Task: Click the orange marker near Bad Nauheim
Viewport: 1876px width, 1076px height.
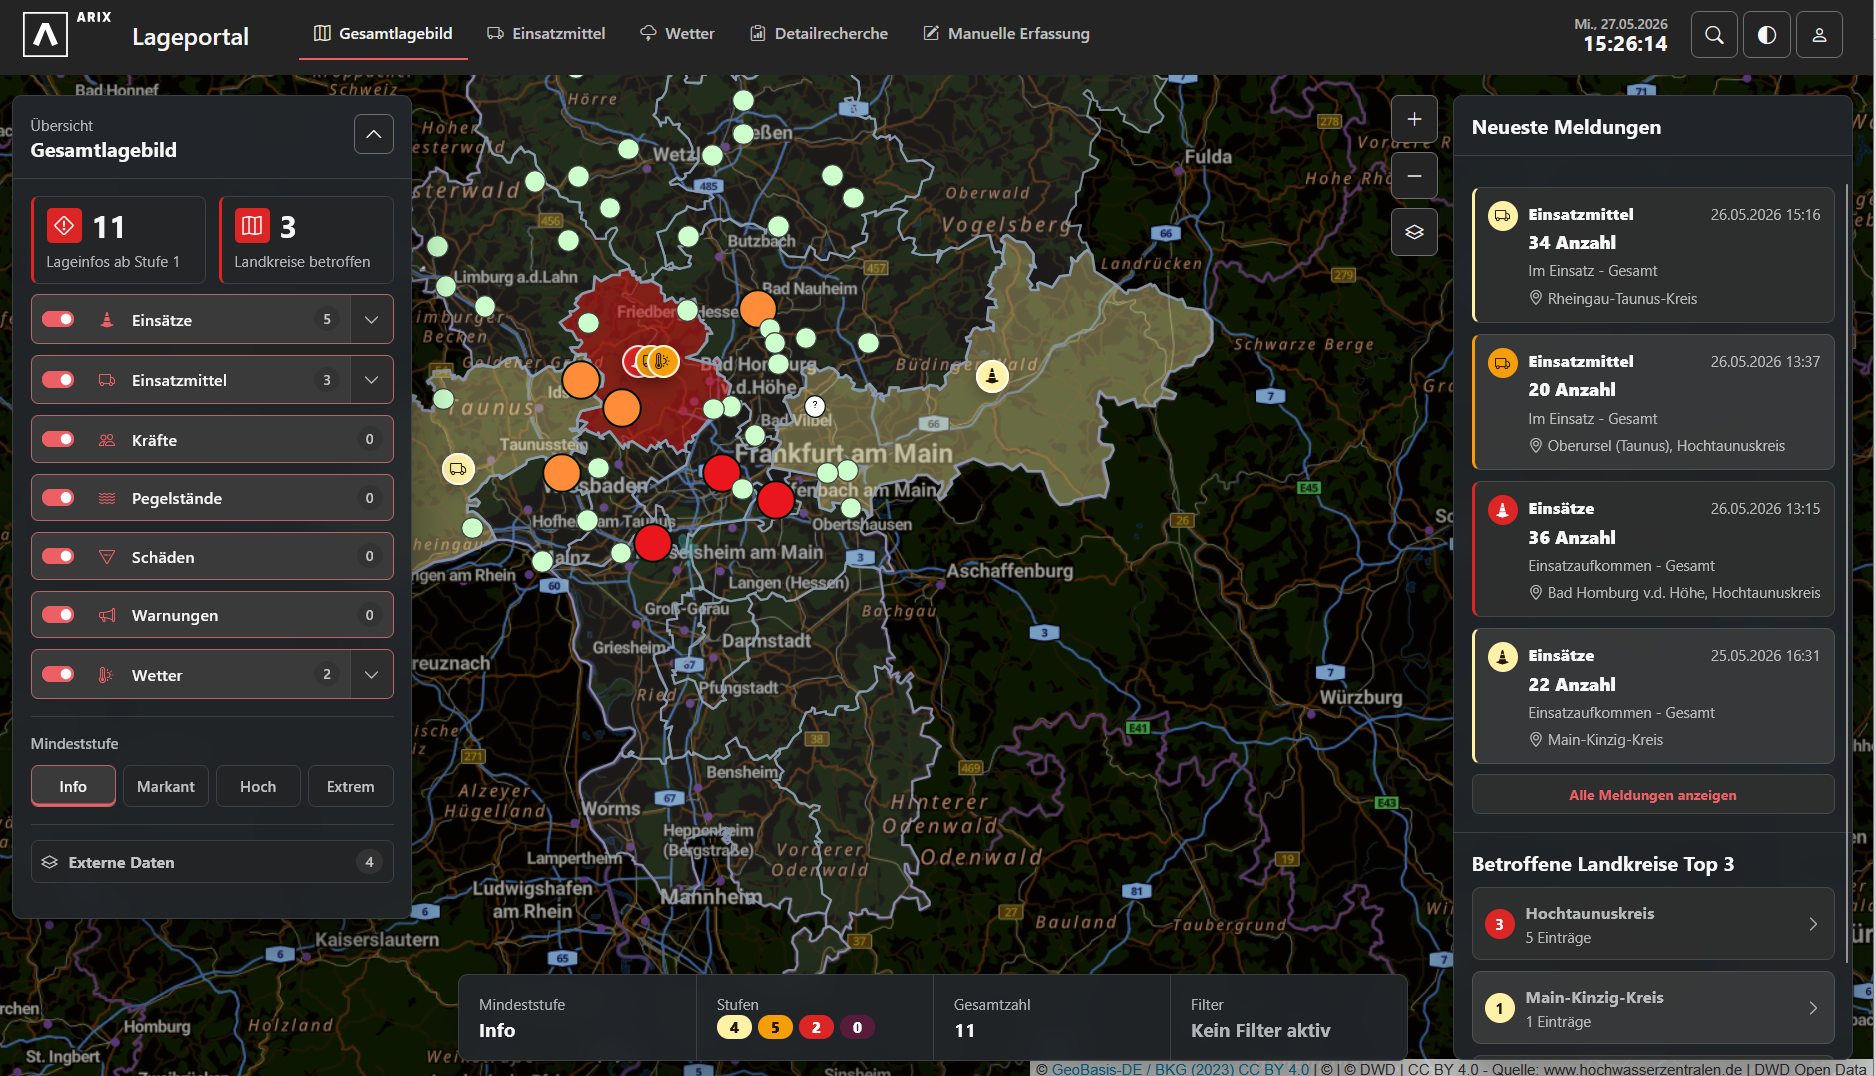Action: click(x=758, y=309)
